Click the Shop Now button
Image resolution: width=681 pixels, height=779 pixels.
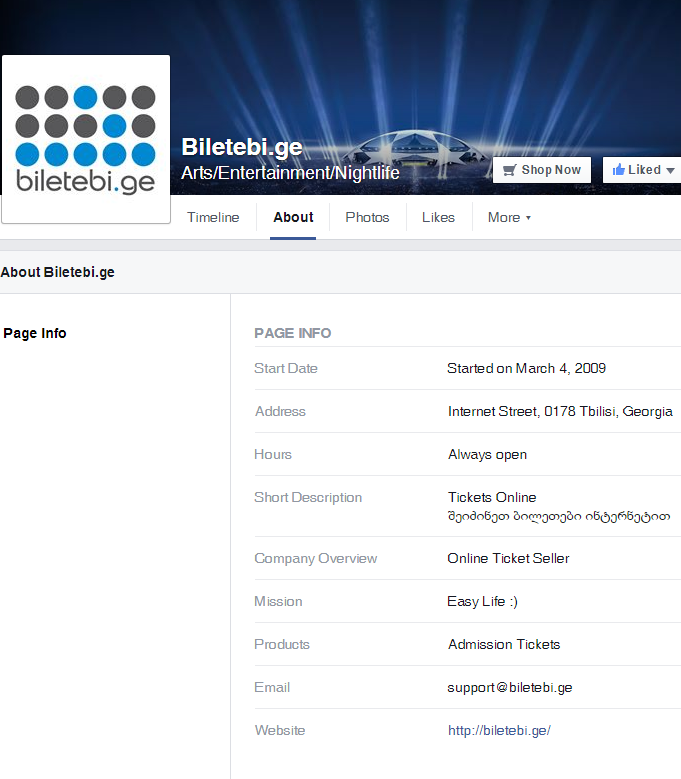coord(541,170)
